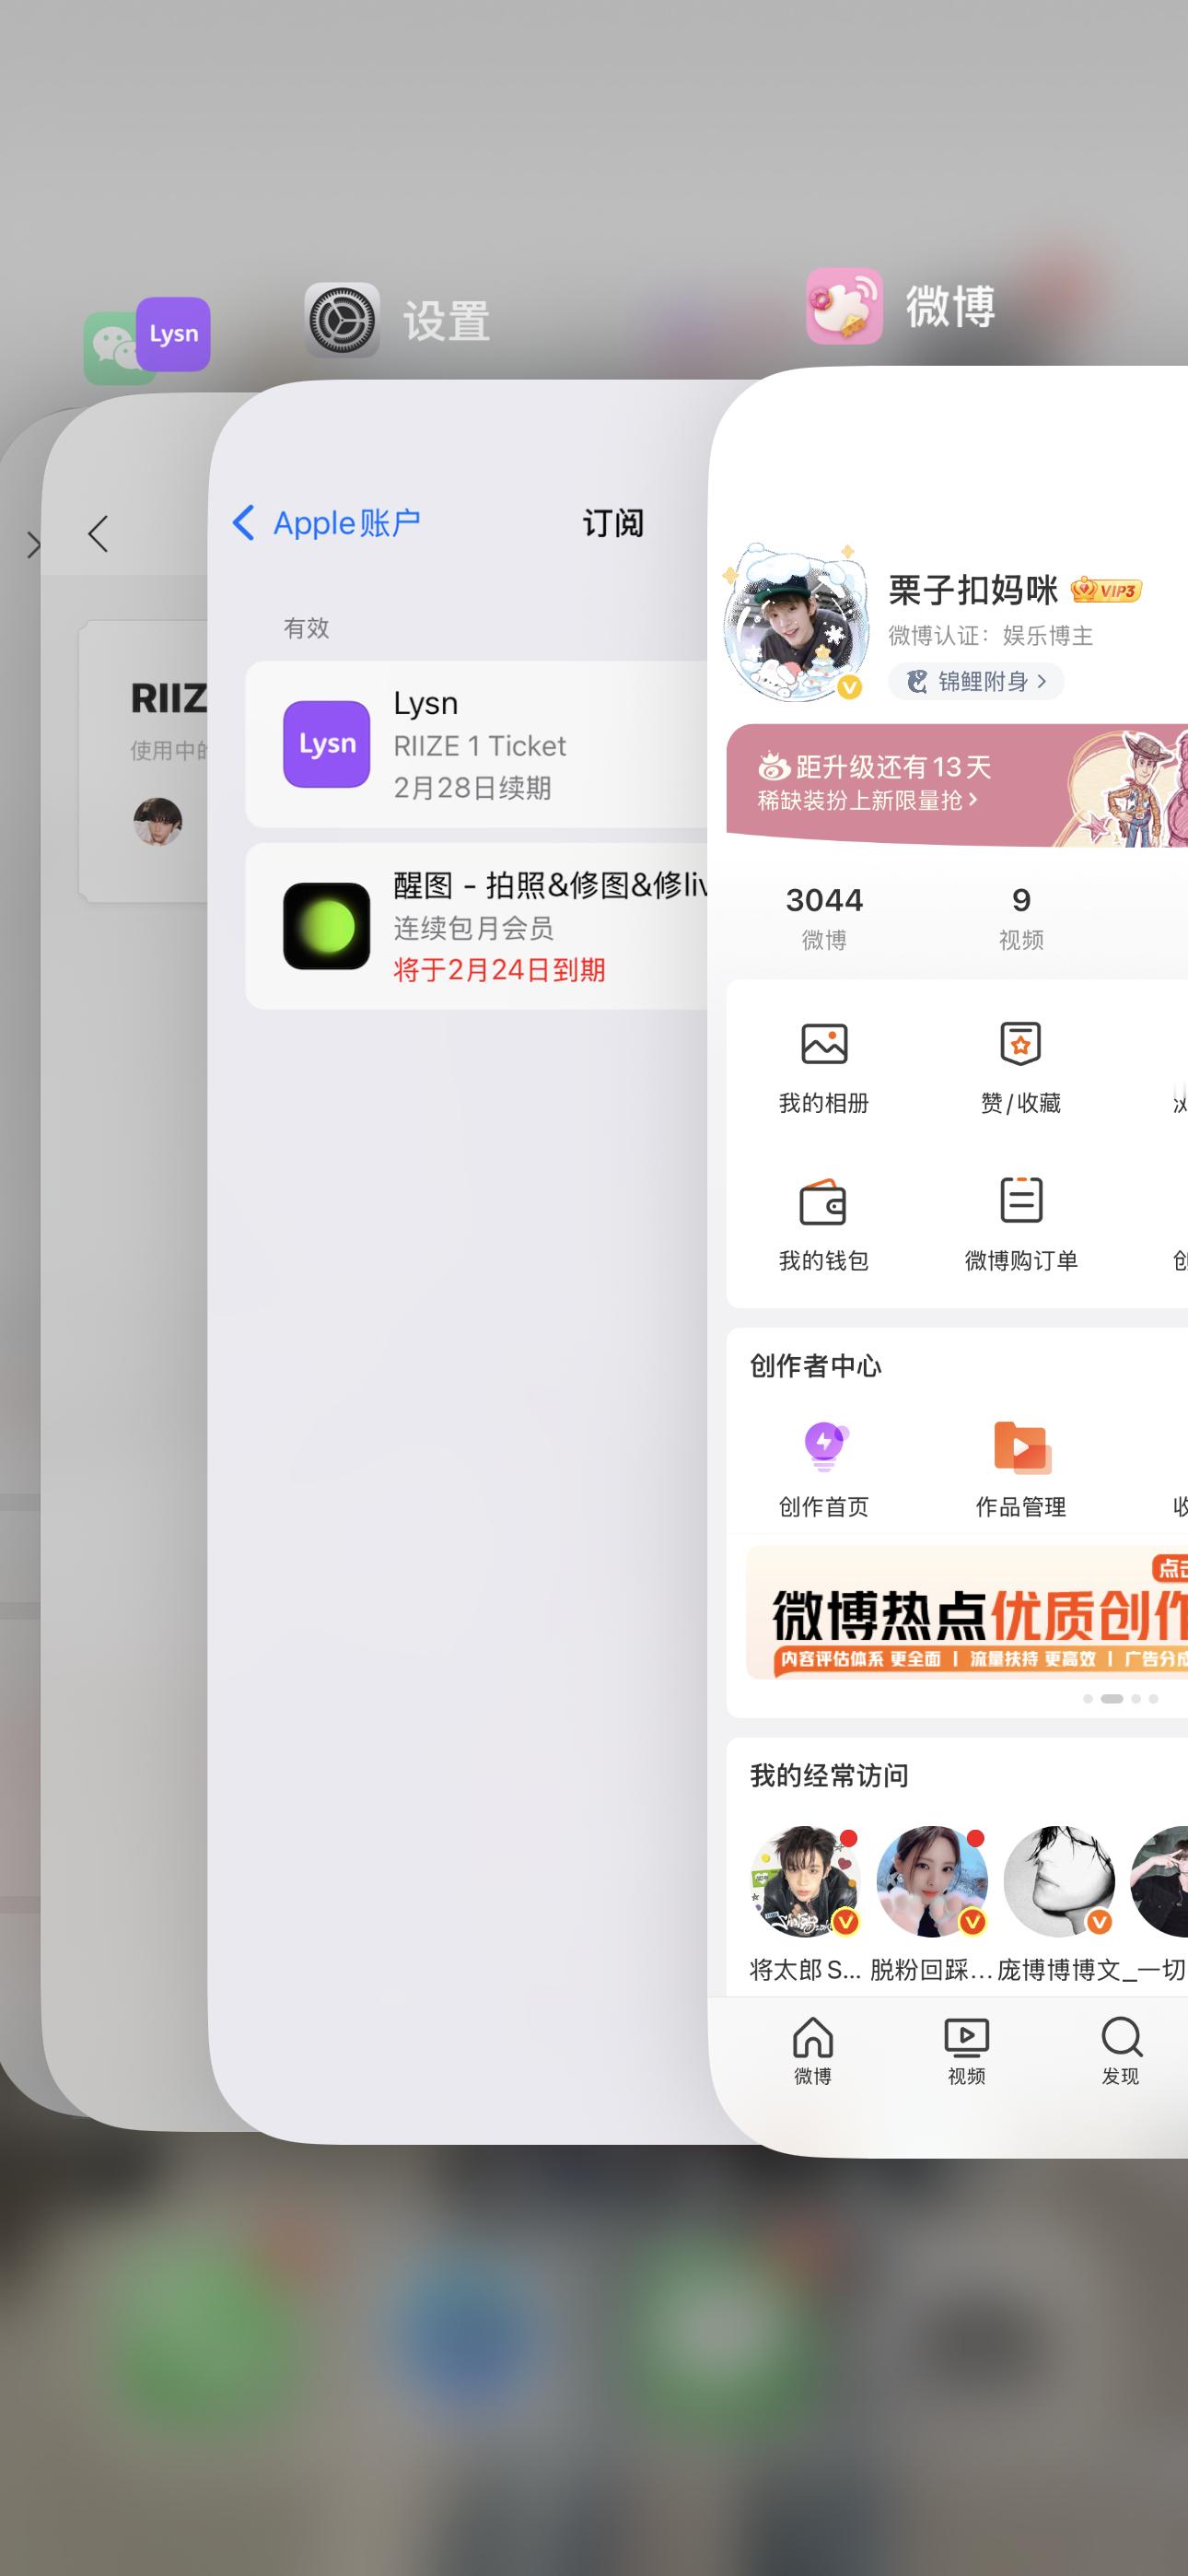Visit 脱粉回踩… frequent-visit avatar
The image size is (1188, 2576).
932,1881
